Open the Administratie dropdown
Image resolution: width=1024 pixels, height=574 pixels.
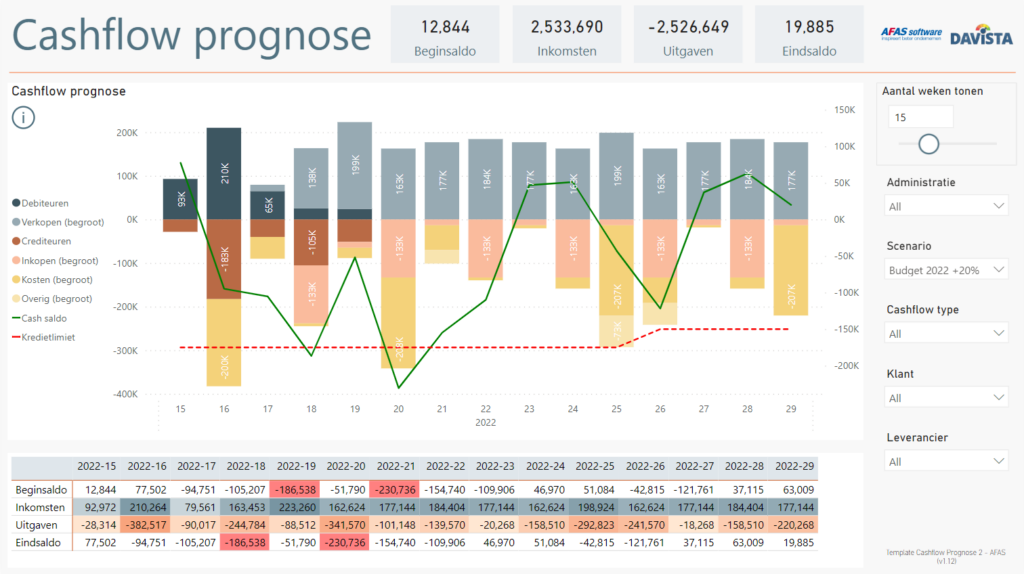pos(946,206)
